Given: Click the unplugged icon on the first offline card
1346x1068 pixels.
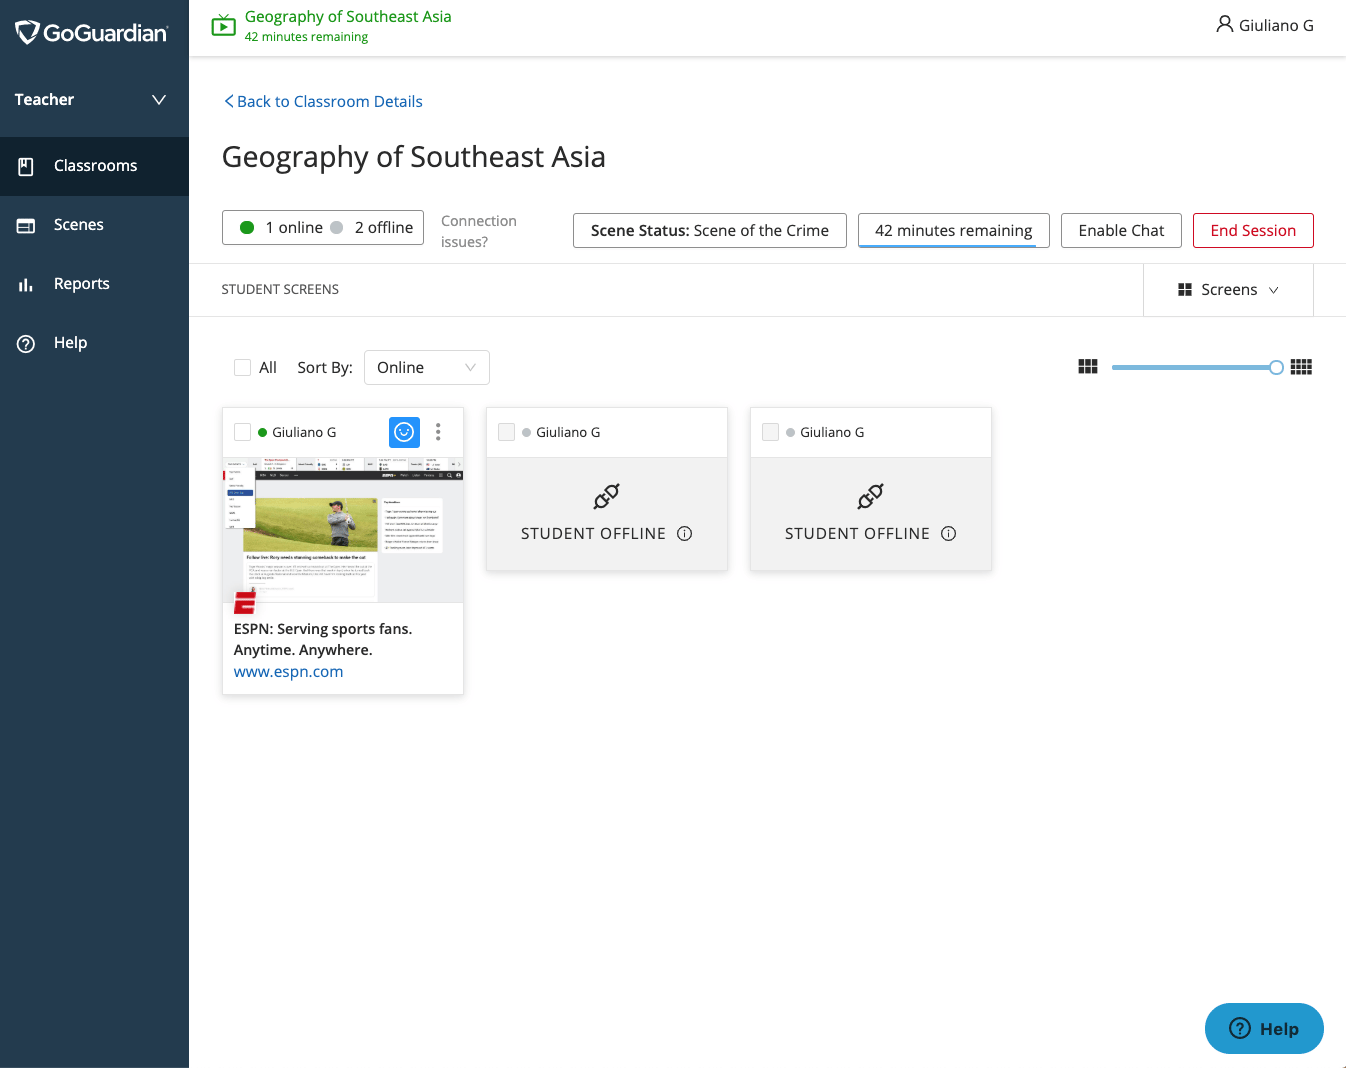Looking at the screenshot, I should [606, 496].
